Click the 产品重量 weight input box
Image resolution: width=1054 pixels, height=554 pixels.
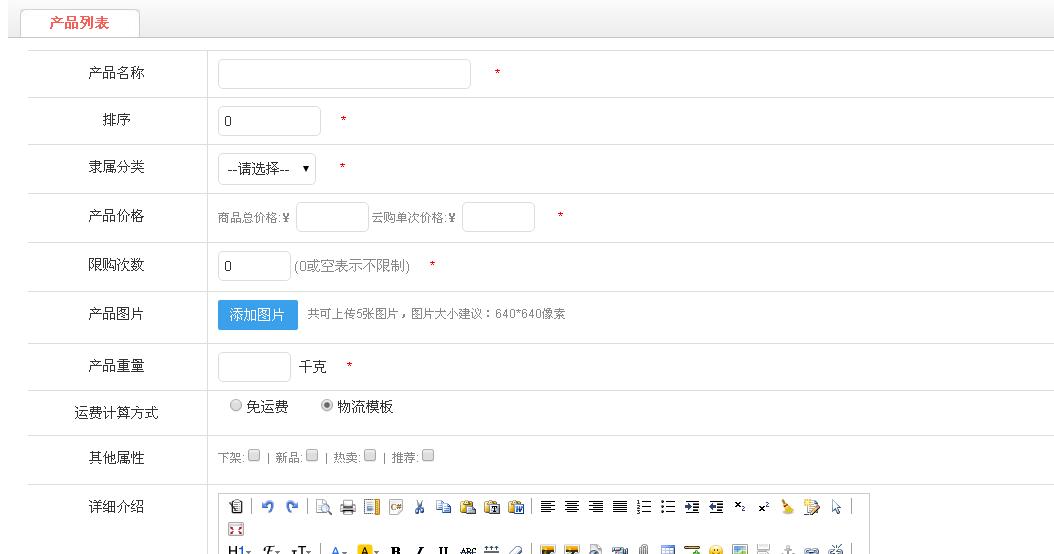pyautogui.click(x=254, y=367)
